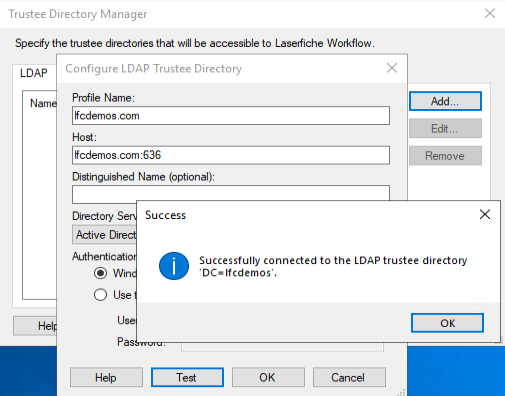Click the Edit... button
This screenshot has width=505, height=396.
445,128
